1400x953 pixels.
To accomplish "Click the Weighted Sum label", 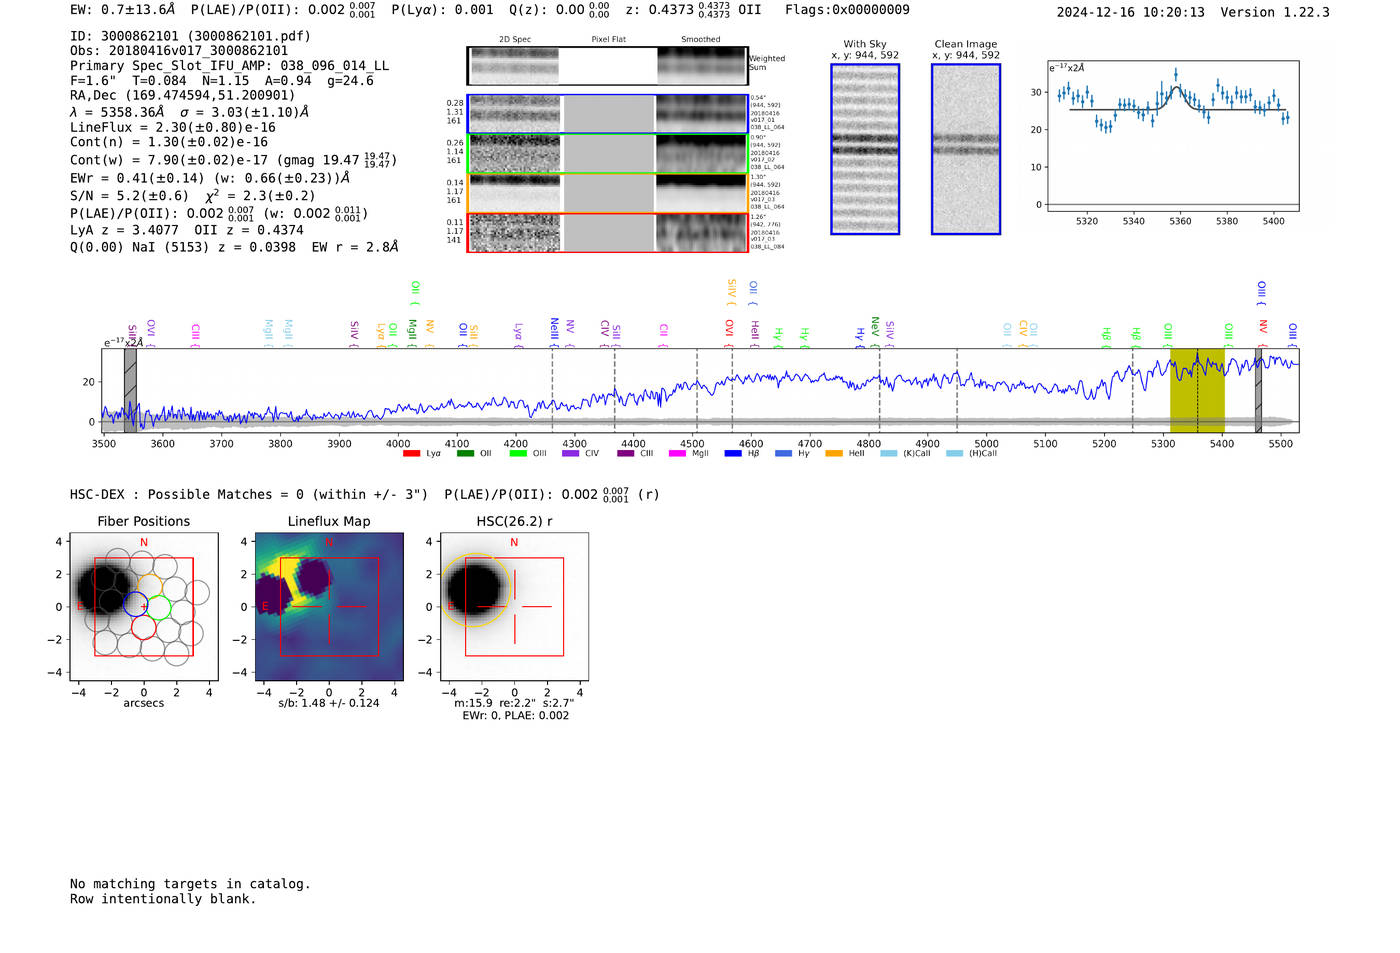I will pyautogui.click(x=767, y=63).
